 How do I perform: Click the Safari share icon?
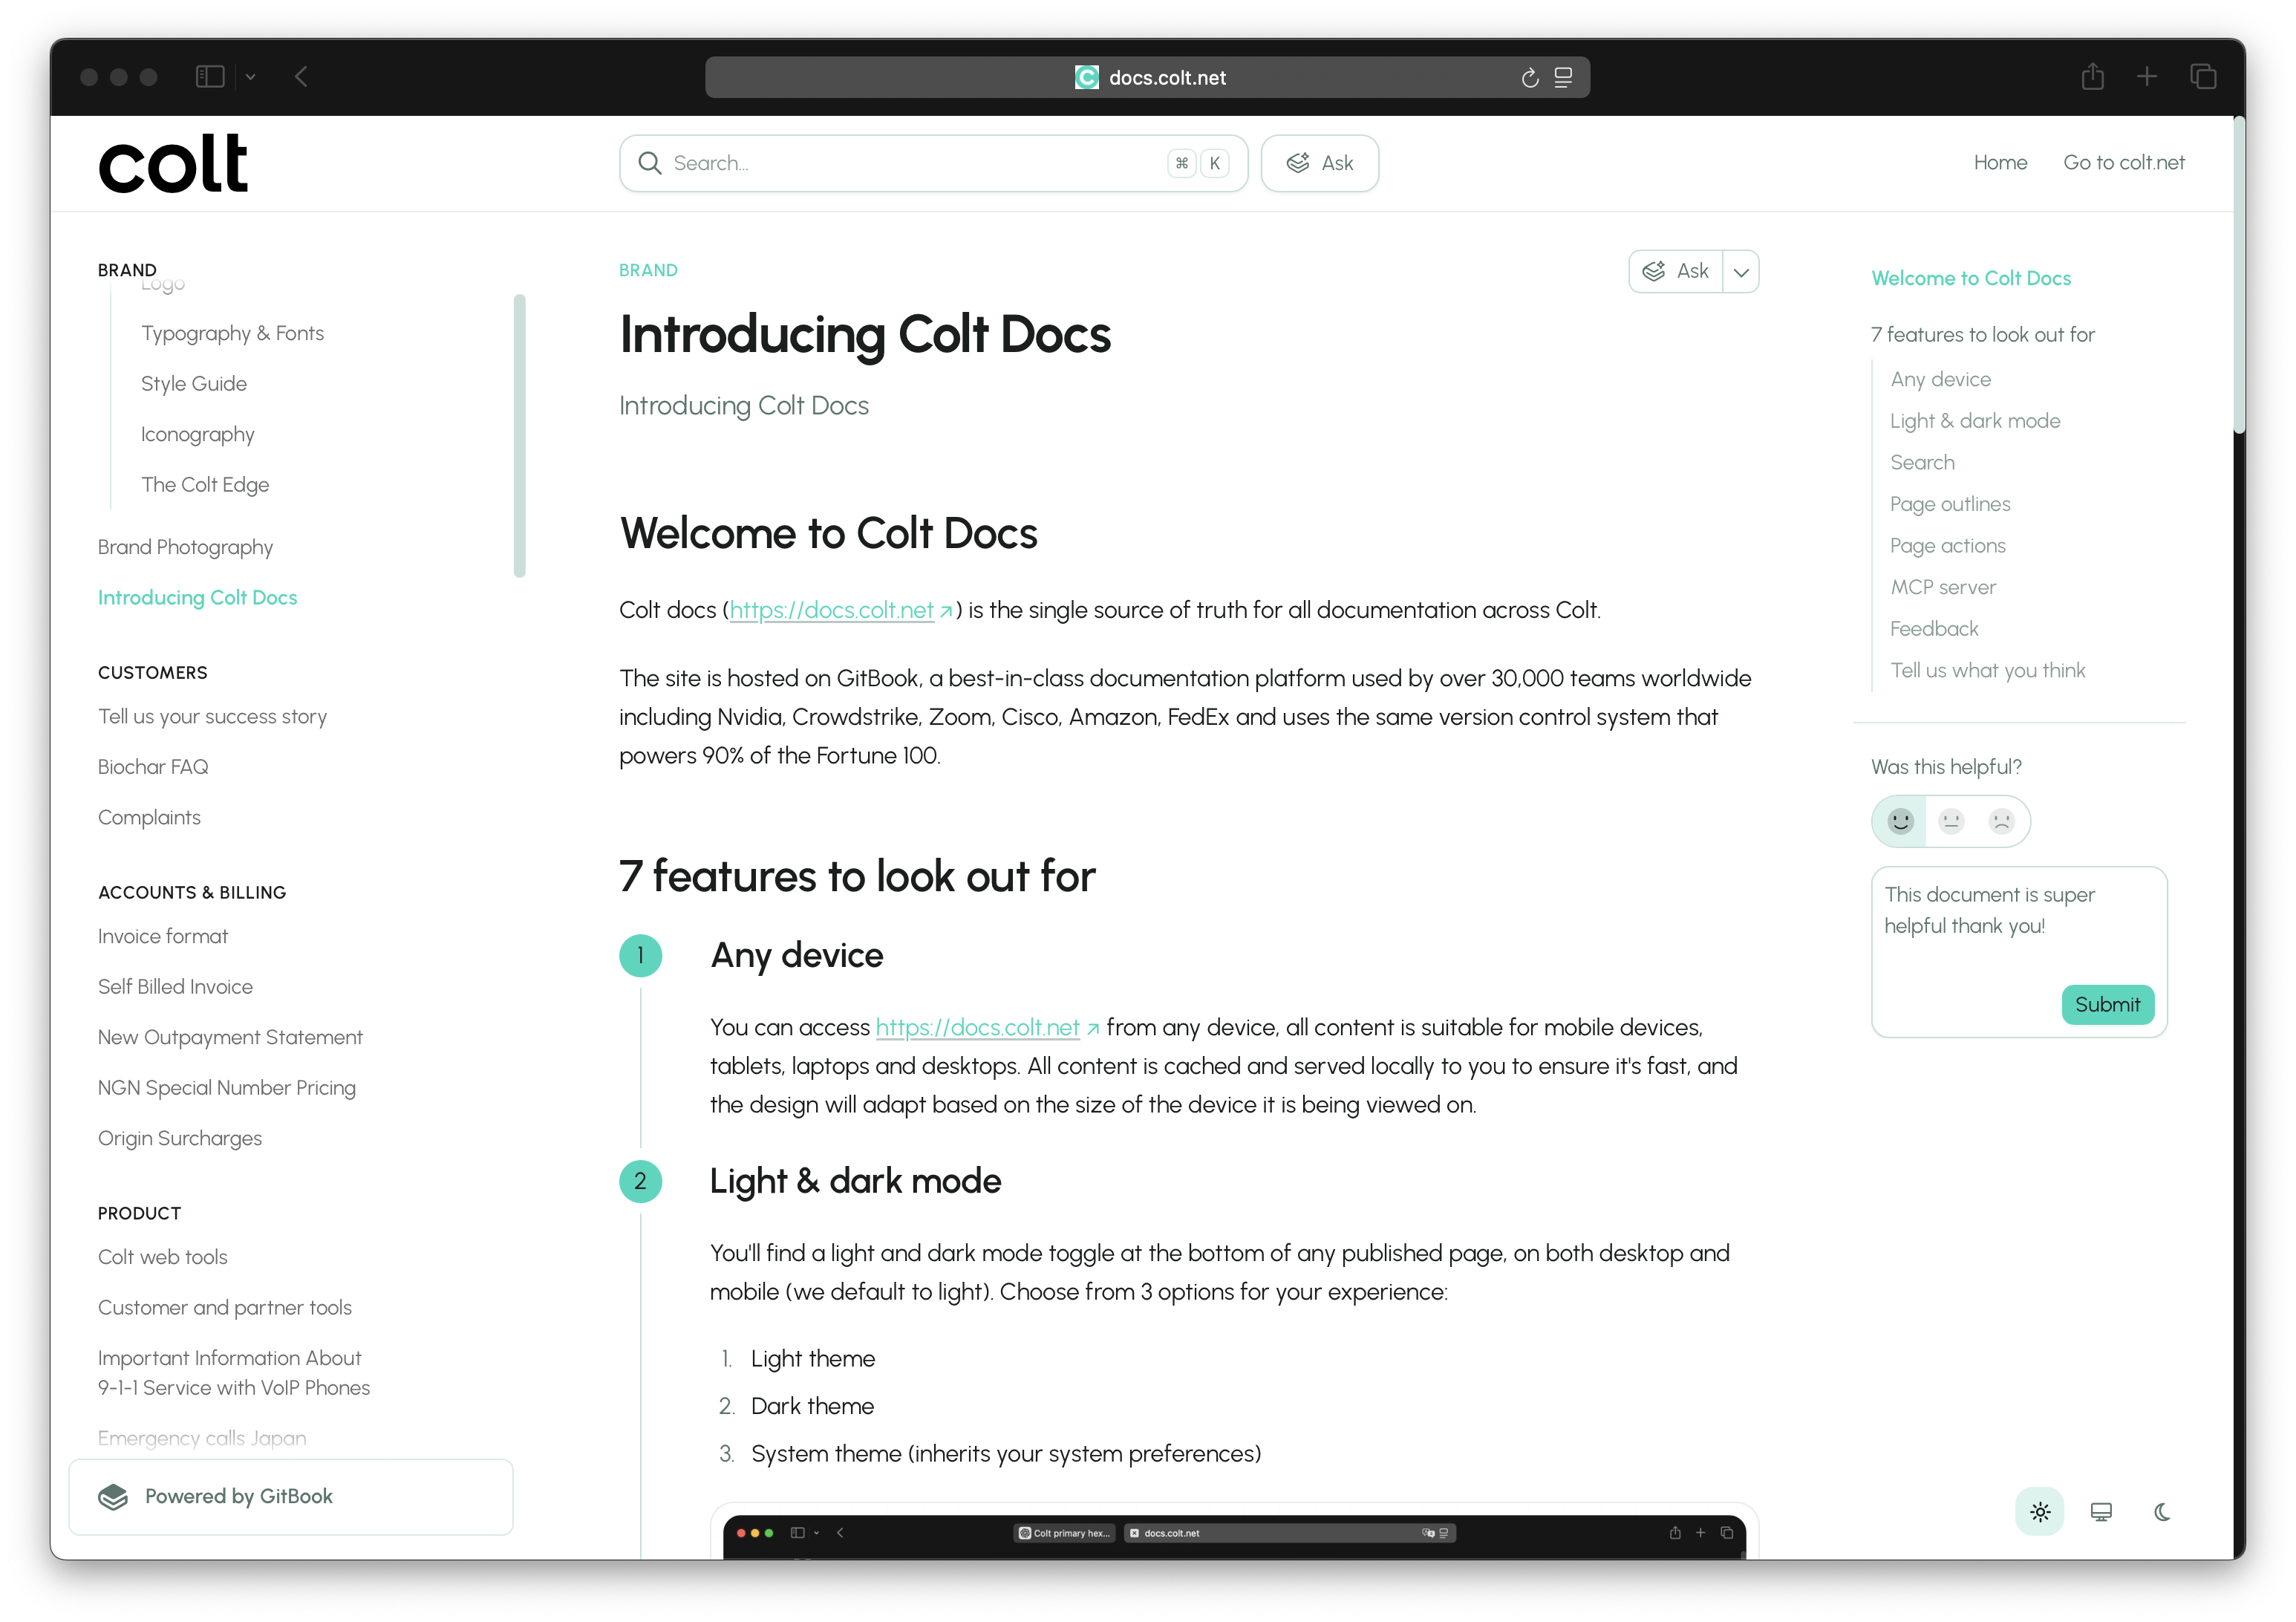(2092, 77)
